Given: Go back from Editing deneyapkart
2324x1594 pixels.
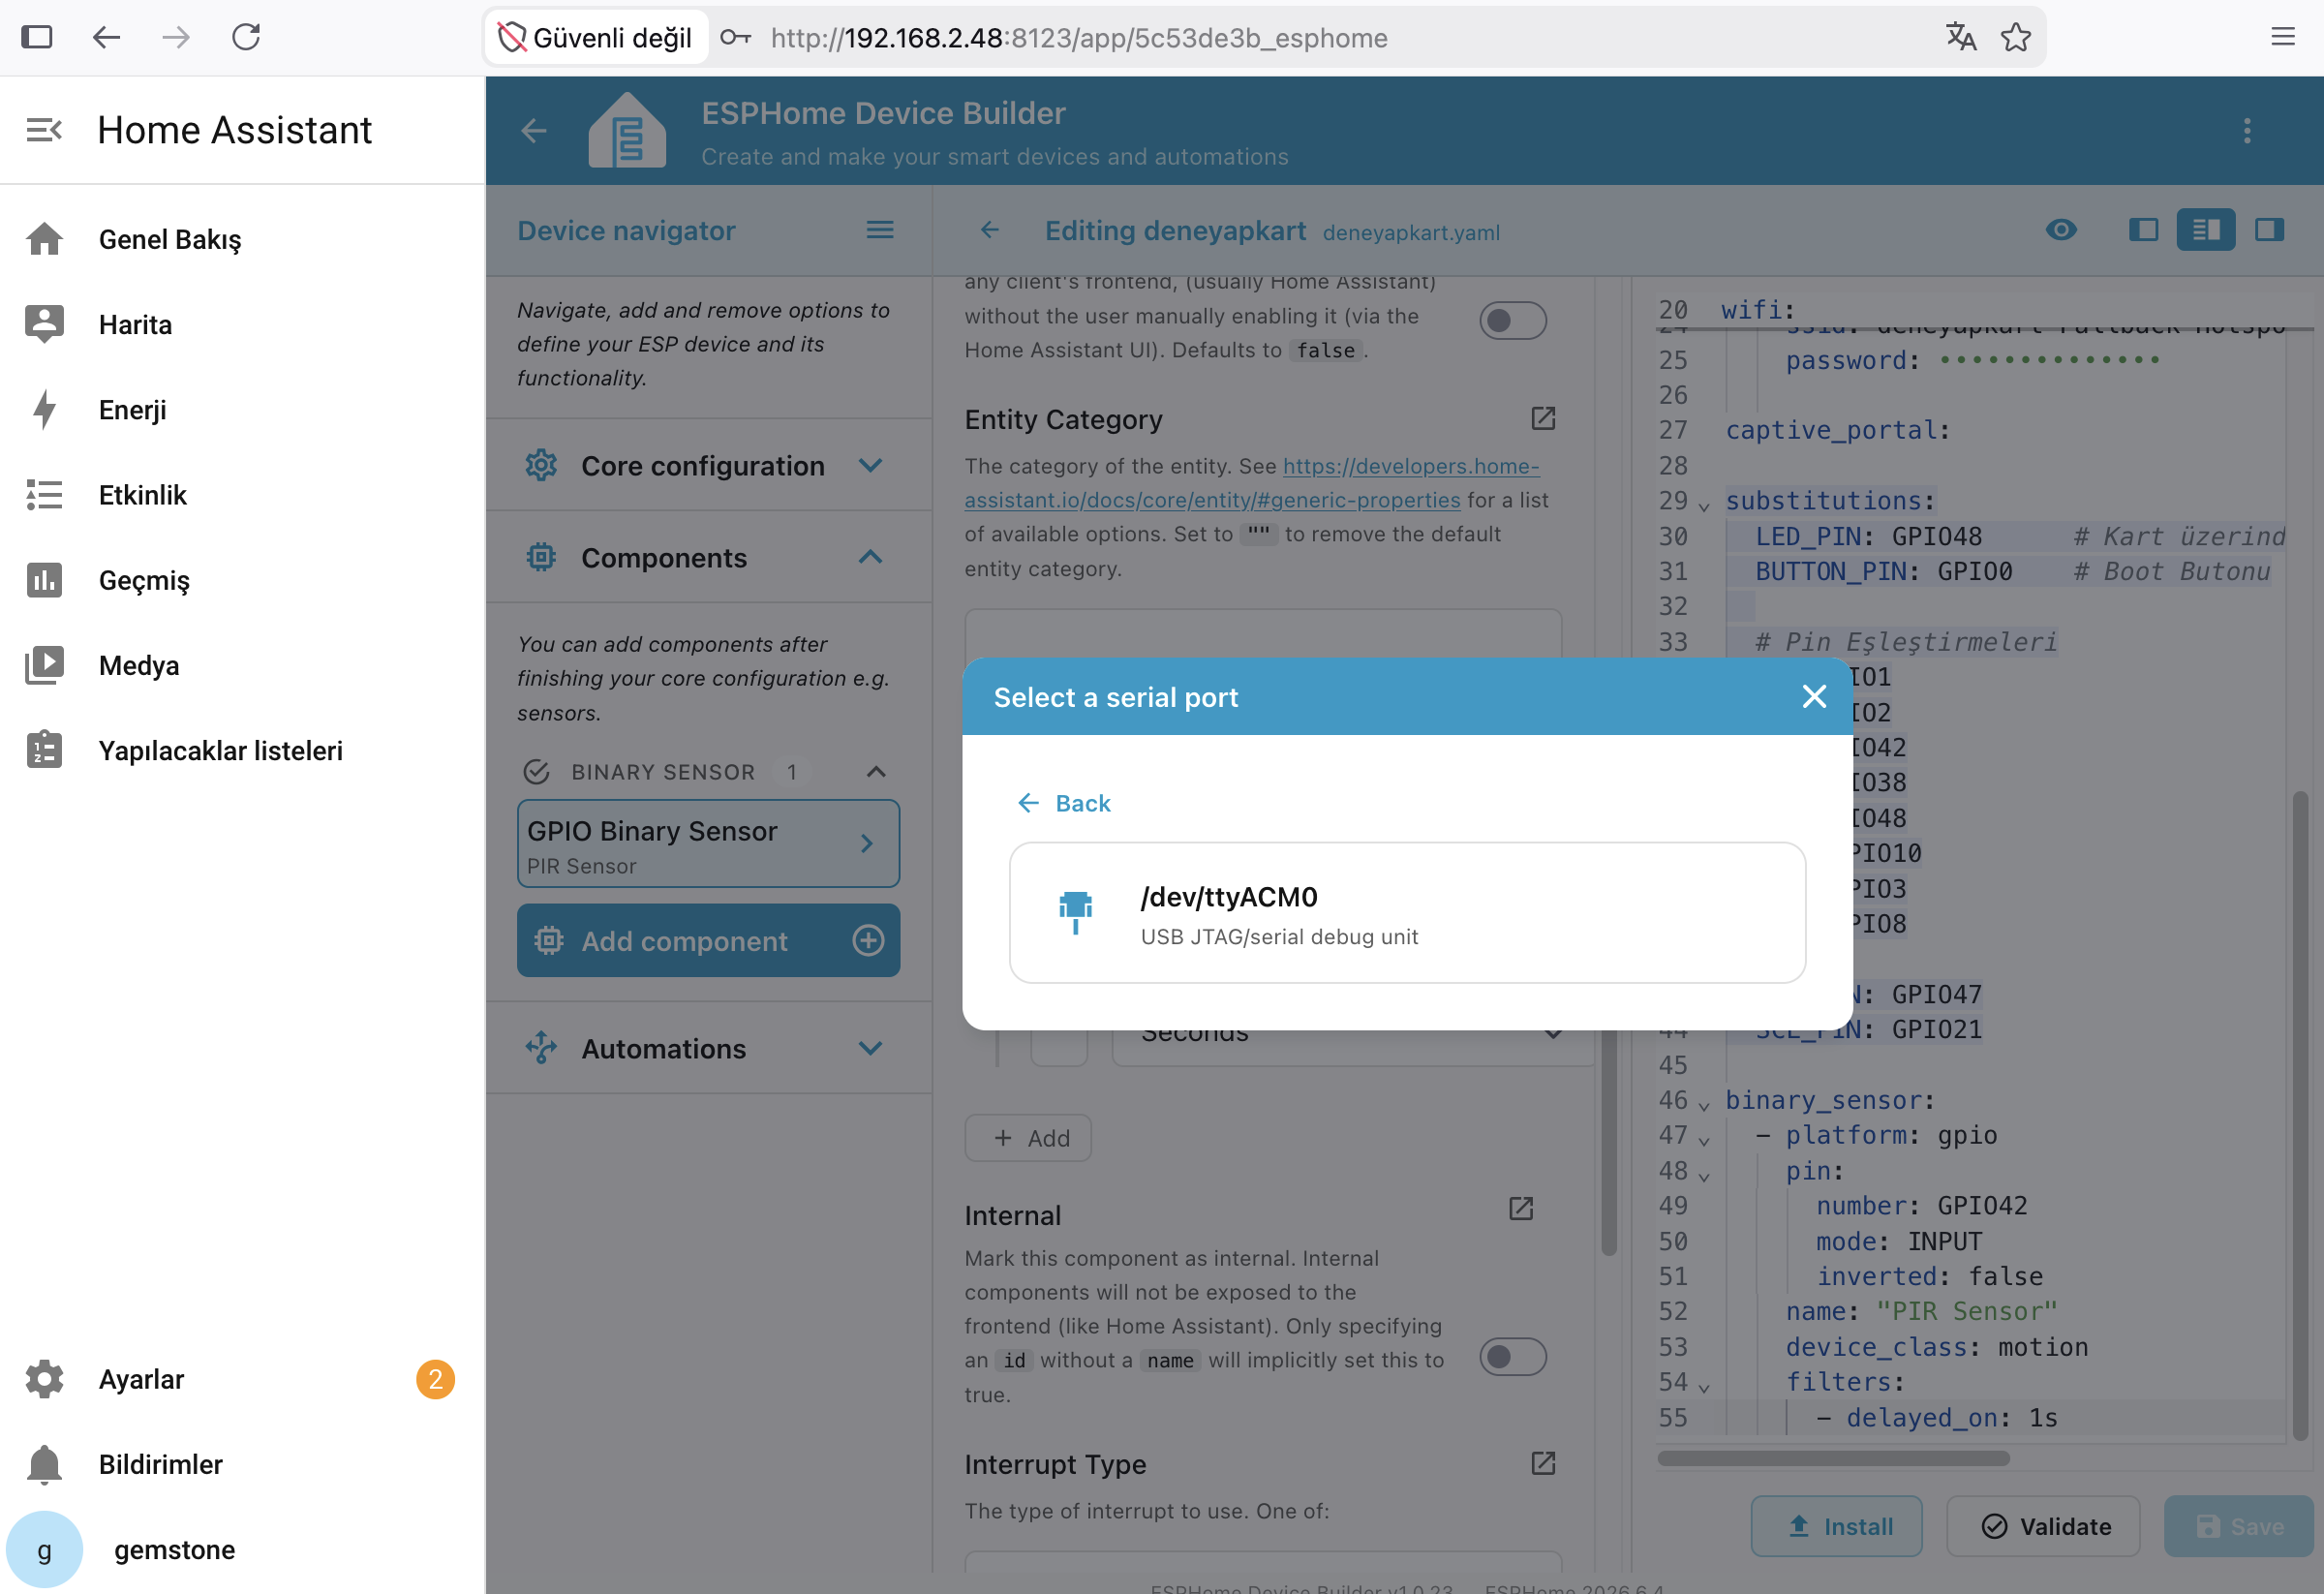Looking at the screenshot, I should pyautogui.click(x=989, y=231).
